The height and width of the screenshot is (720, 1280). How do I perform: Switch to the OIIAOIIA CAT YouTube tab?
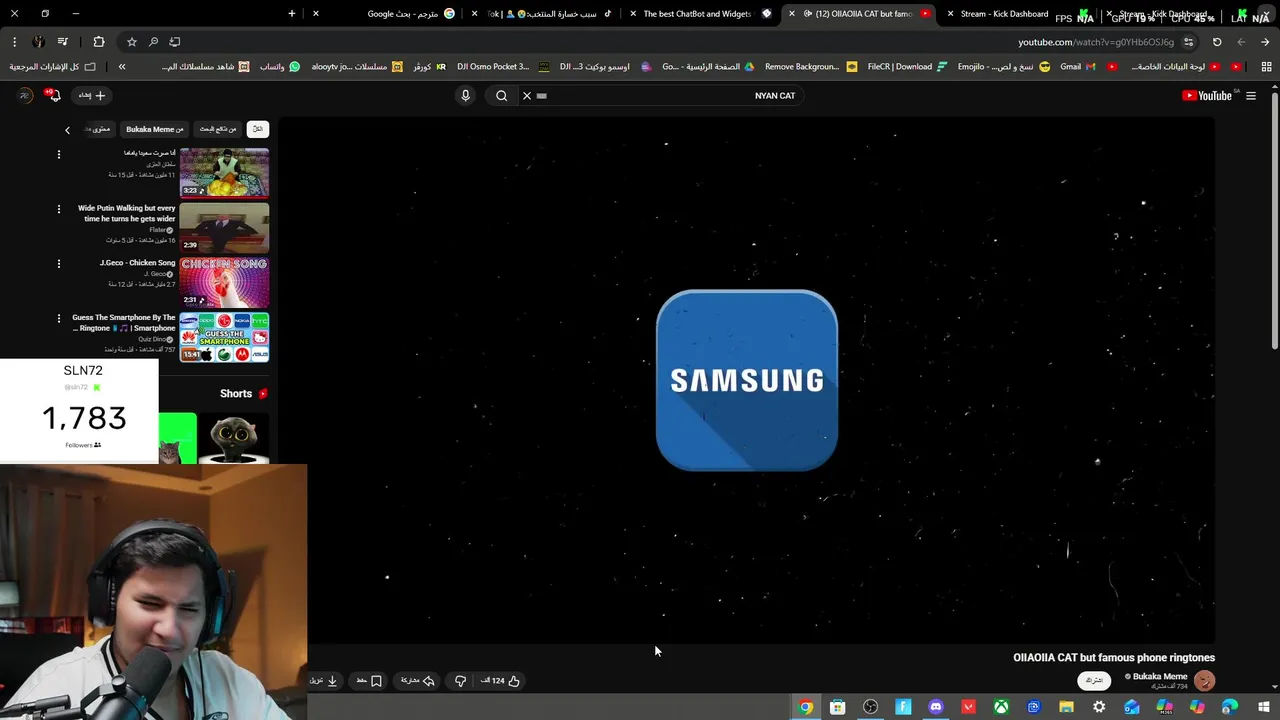click(x=860, y=14)
